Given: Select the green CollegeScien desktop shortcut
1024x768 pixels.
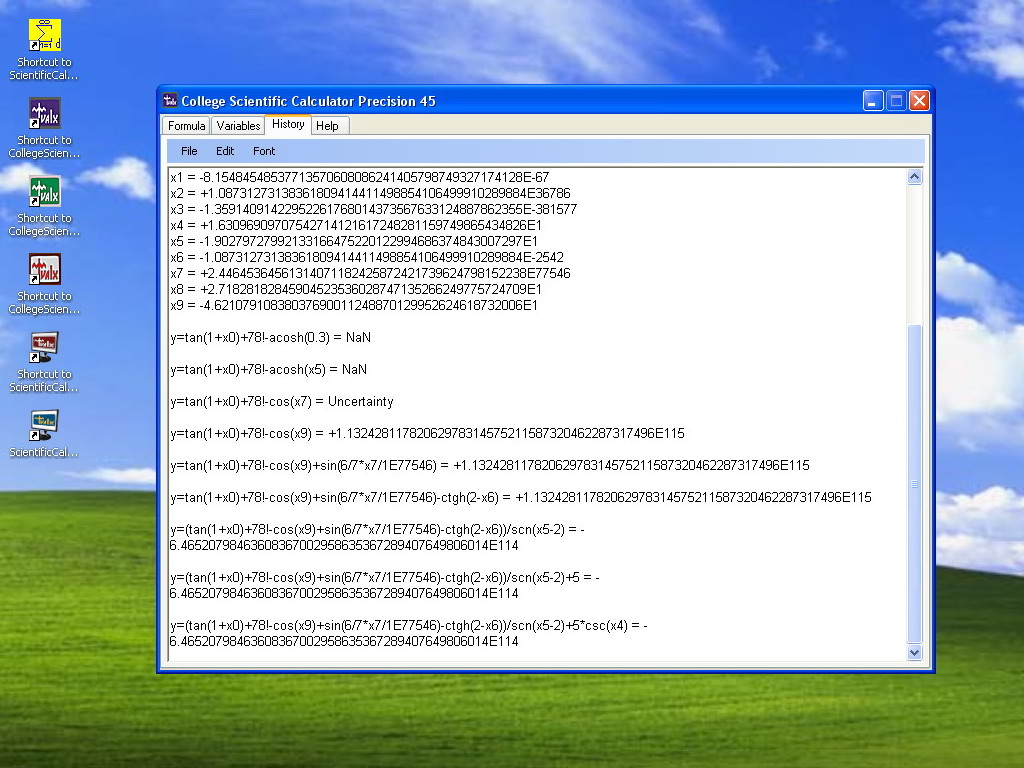Looking at the screenshot, I should (44, 191).
